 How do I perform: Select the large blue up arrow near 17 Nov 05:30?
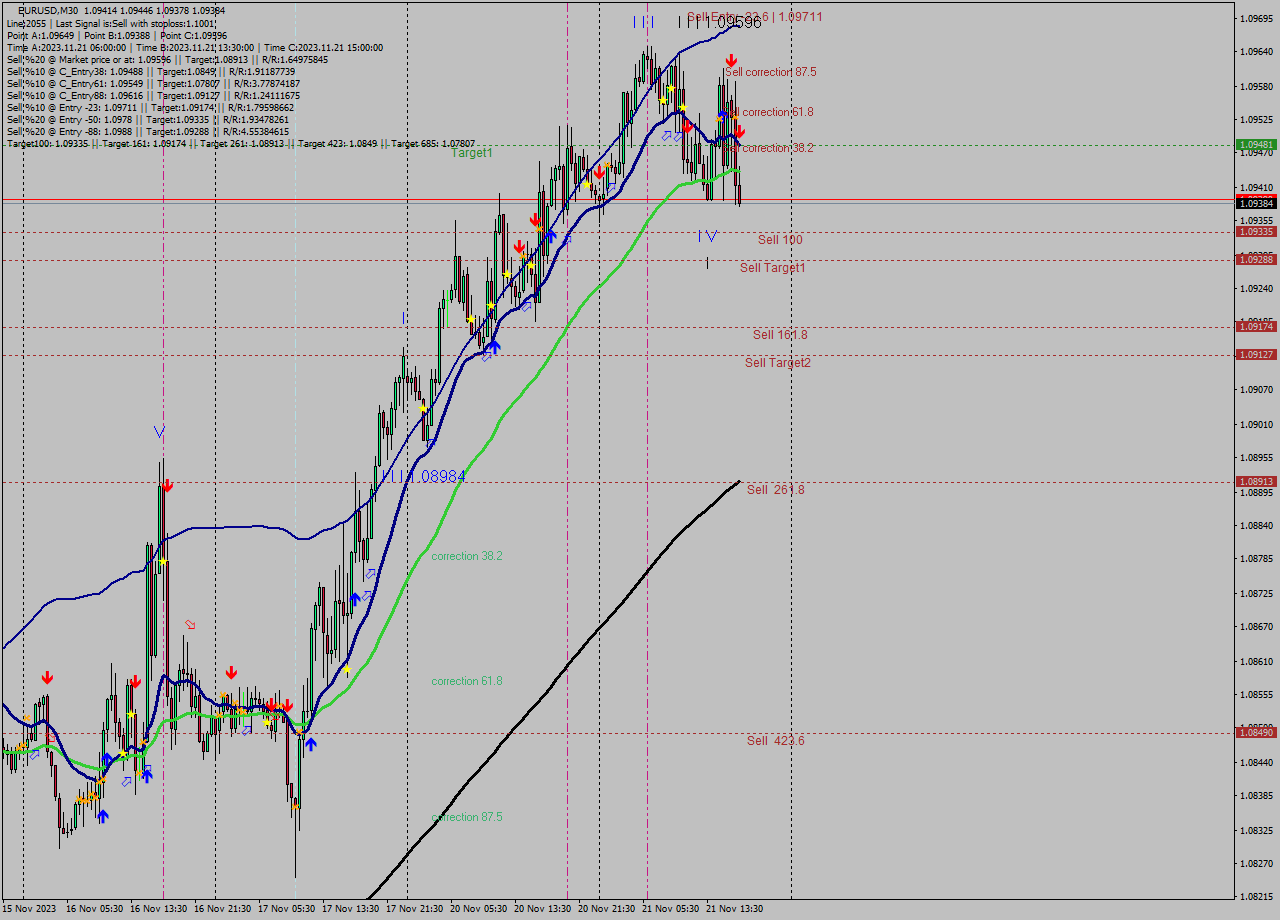point(311,743)
